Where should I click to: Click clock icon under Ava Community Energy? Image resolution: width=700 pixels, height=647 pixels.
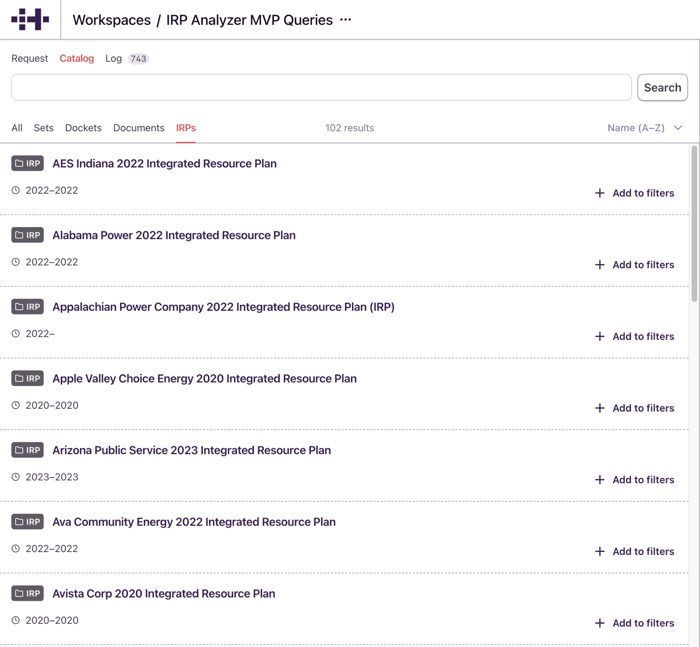tap(16, 549)
